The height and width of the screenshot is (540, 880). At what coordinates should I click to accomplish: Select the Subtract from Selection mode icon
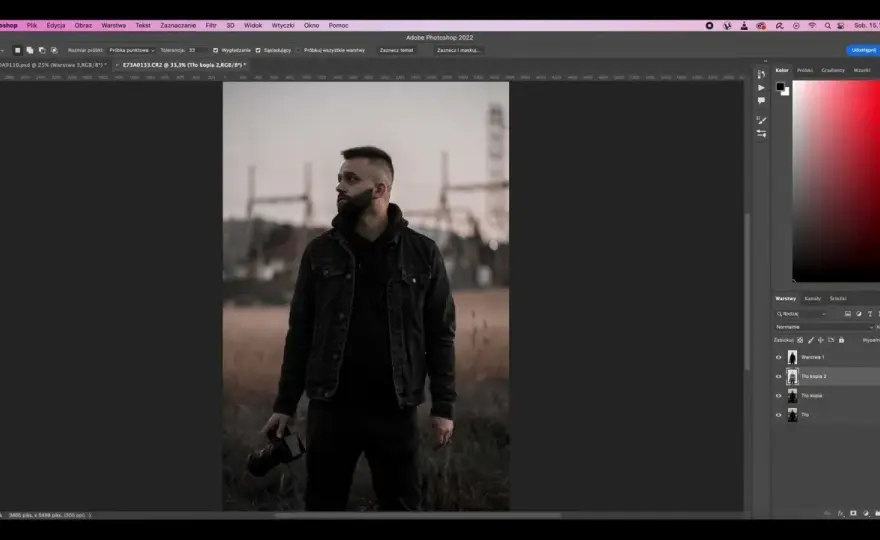[42, 50]
